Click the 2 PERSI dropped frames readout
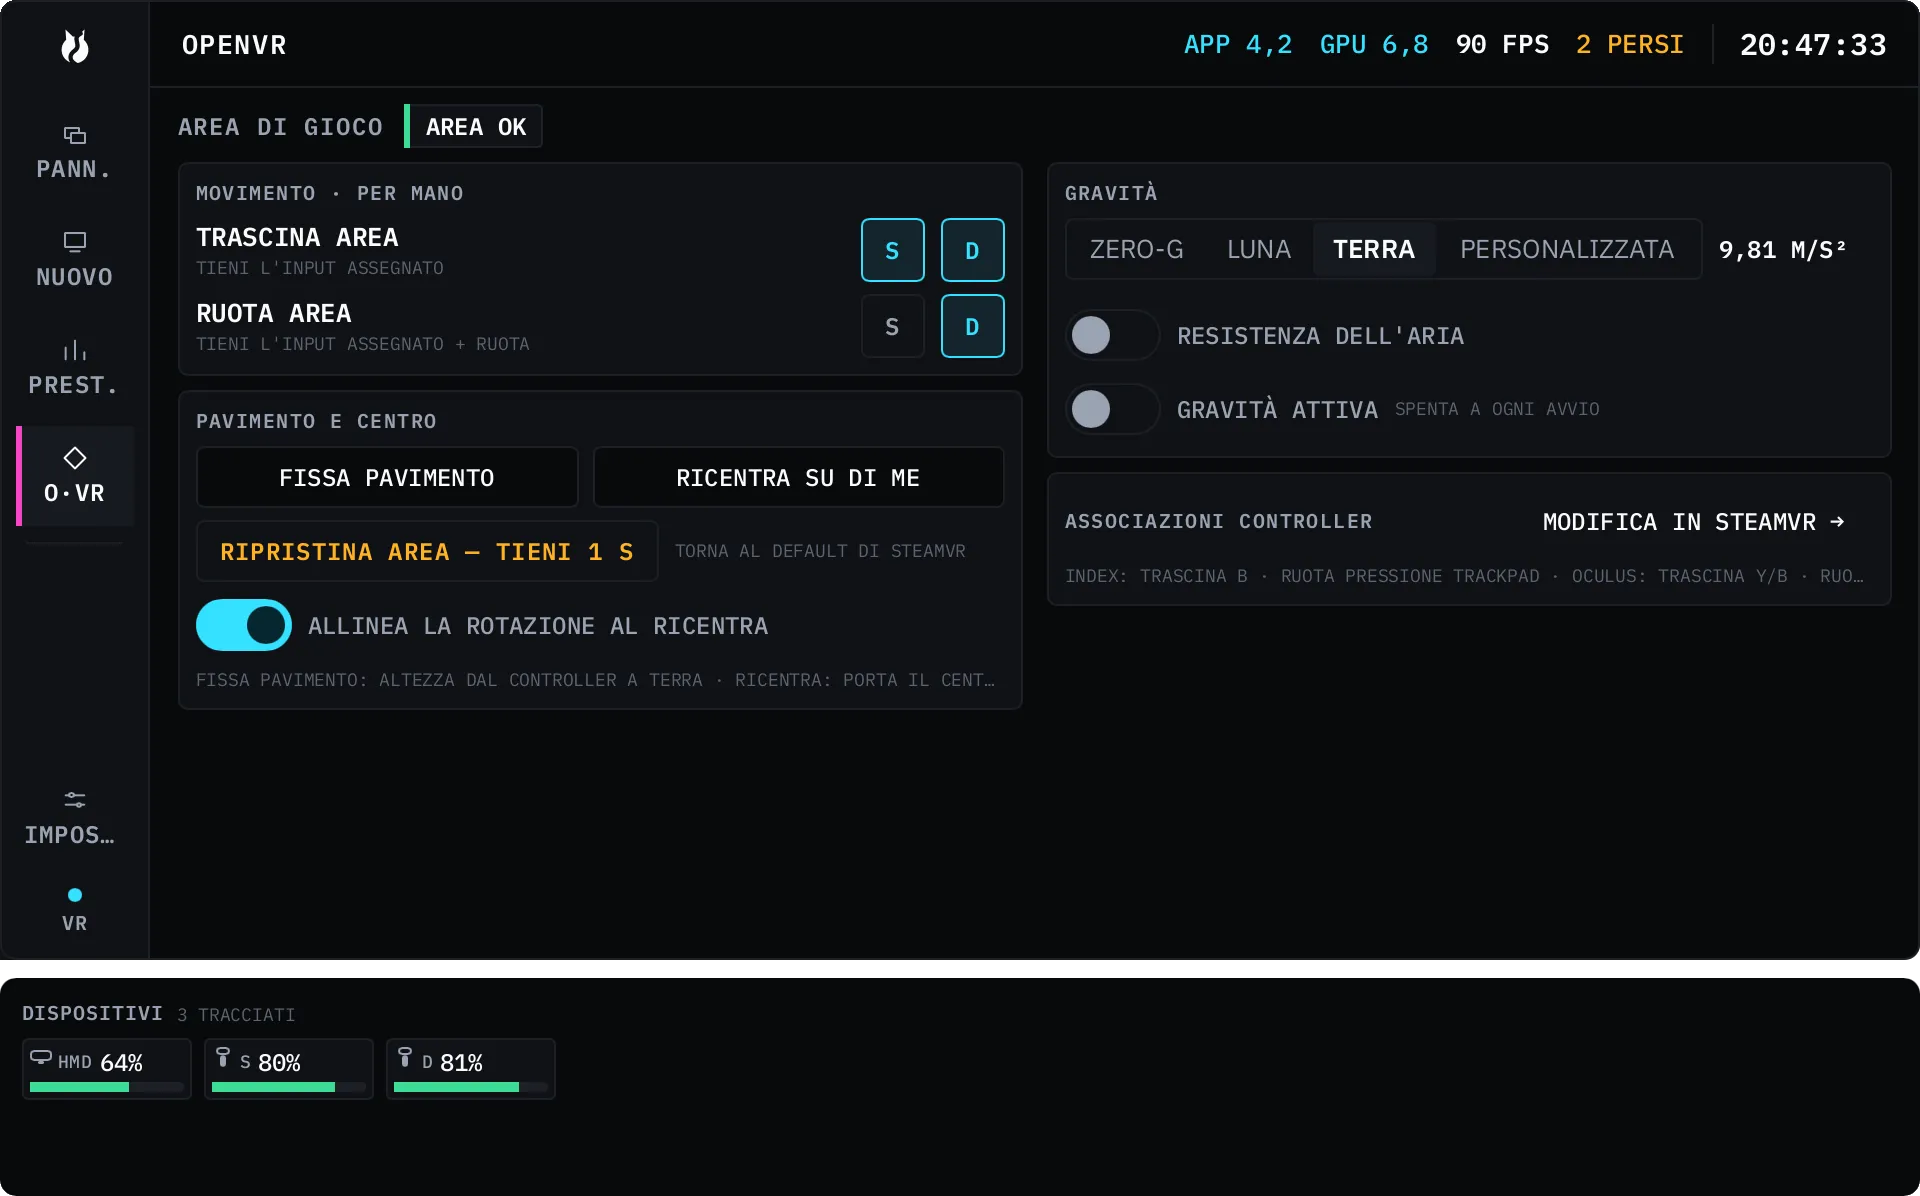1920x1196 pixels. click(1630, 45)
